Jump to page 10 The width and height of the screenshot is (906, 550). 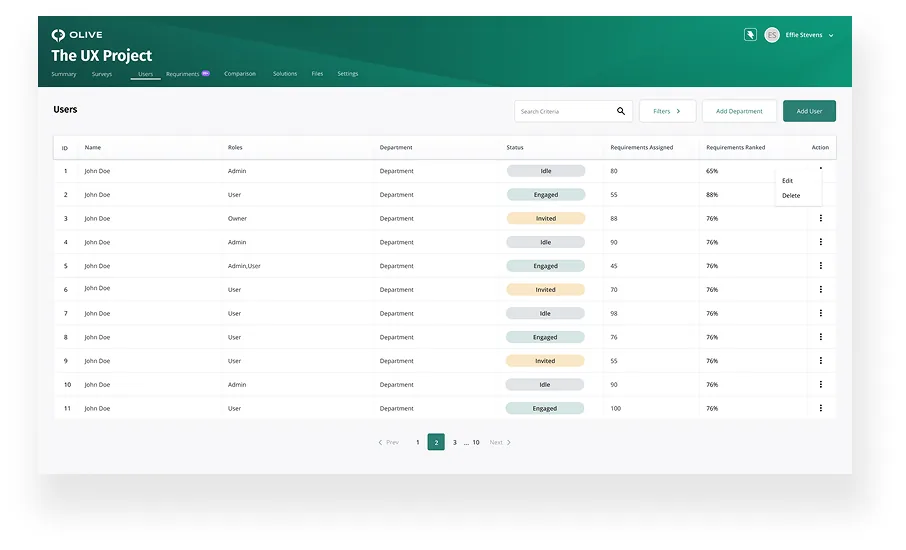pyautogui.click(x=476, y=443)
